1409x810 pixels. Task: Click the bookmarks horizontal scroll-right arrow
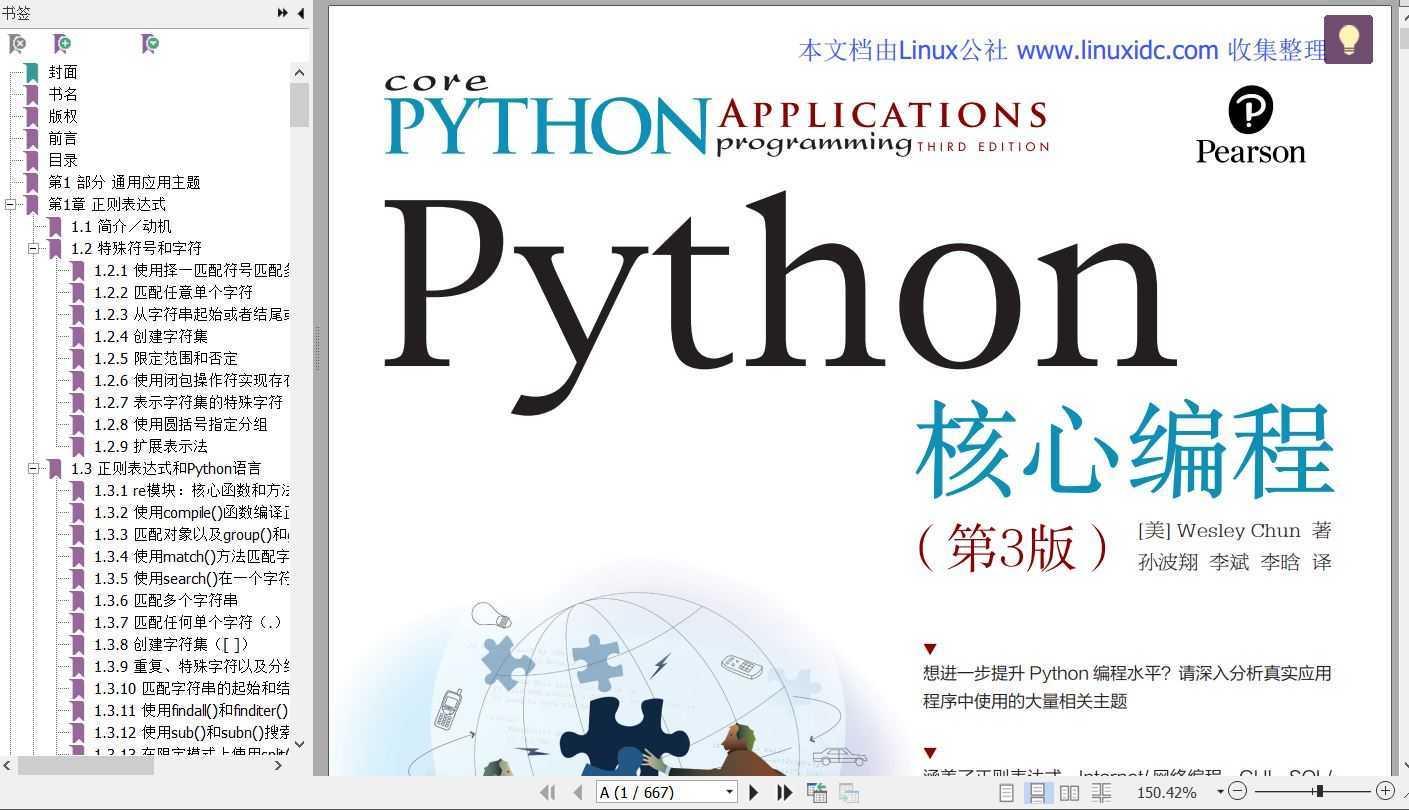coord(279,765)
